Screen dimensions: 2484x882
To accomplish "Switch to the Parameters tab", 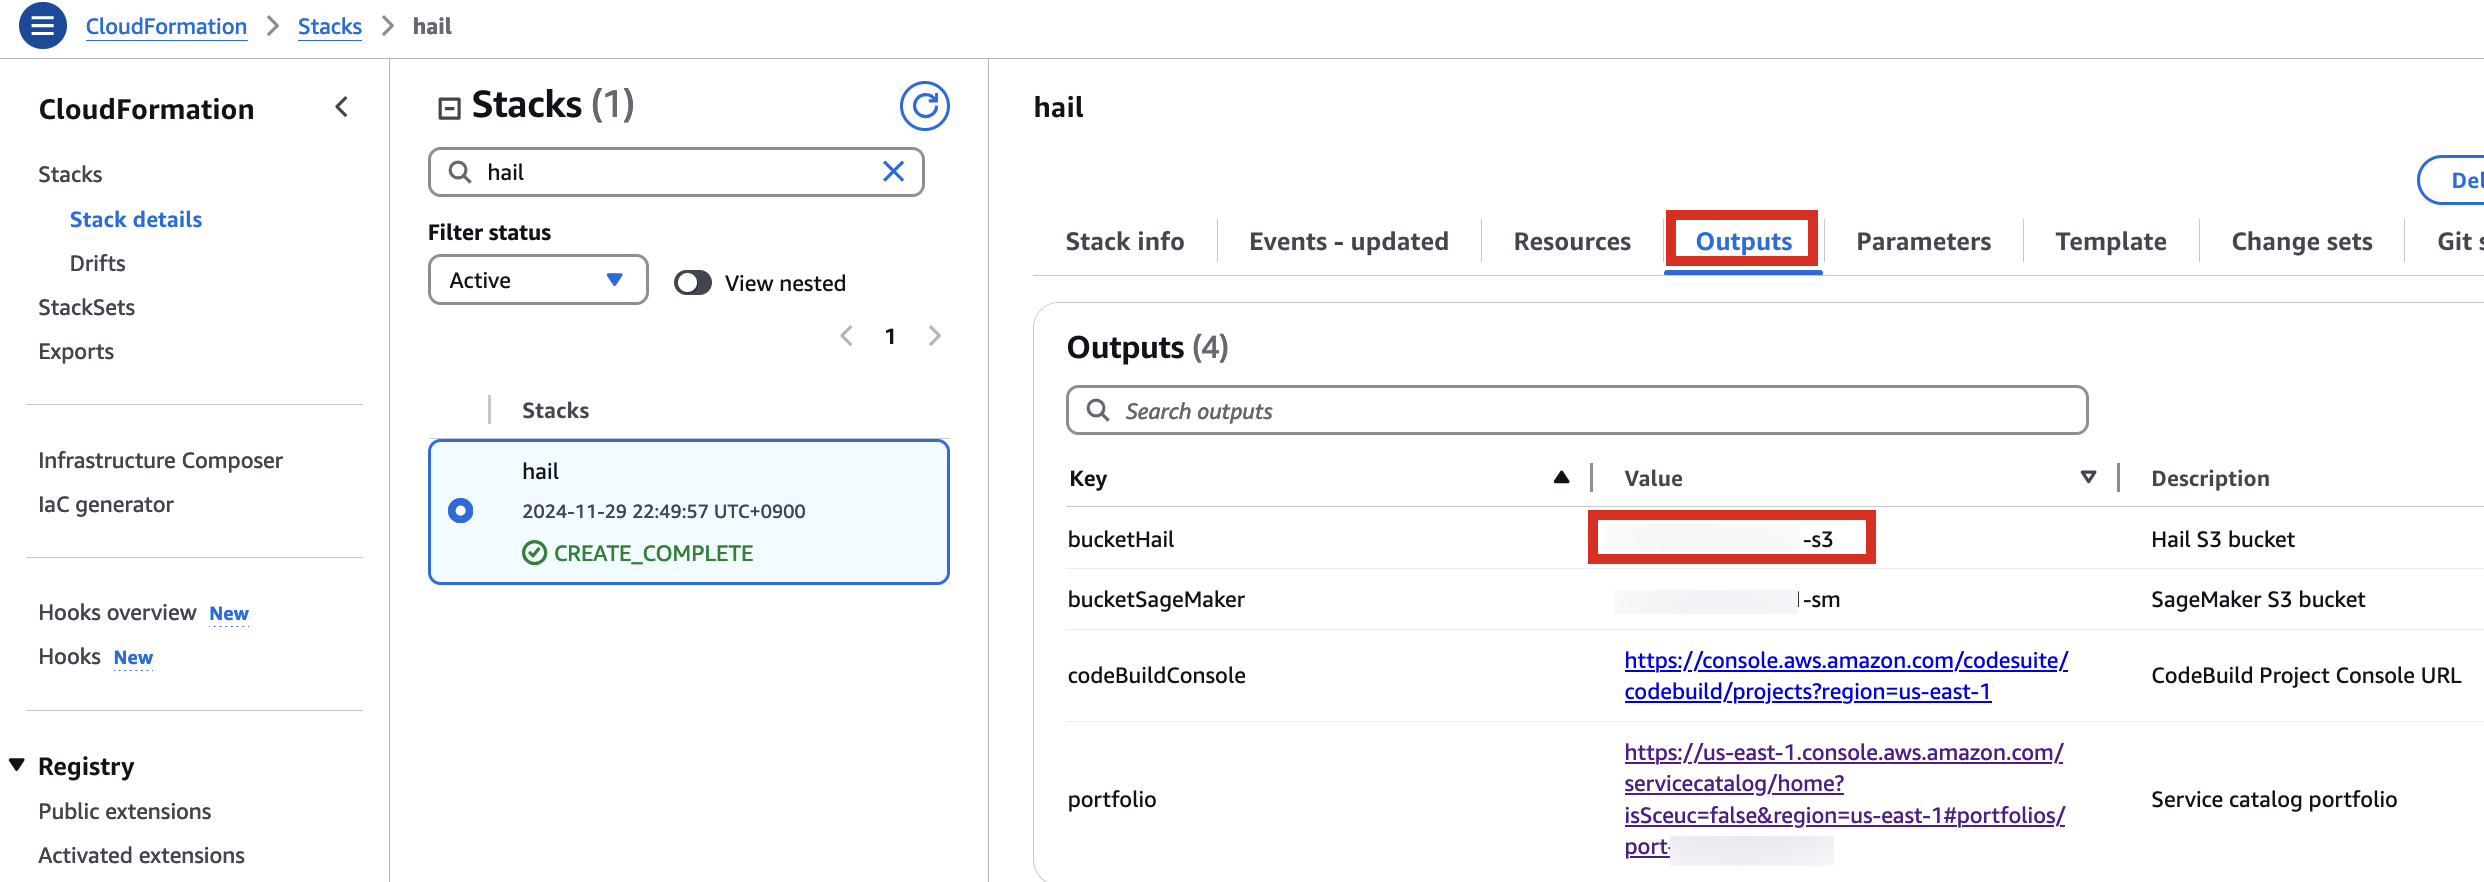I will click(x=1923, y=242).
